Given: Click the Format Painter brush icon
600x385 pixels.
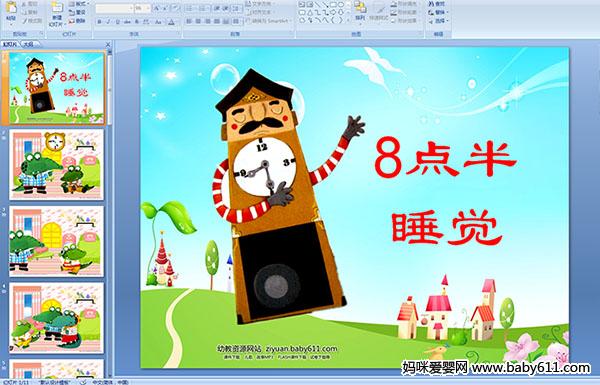Looking at the screenshot, I should click(x=25, y=21).
